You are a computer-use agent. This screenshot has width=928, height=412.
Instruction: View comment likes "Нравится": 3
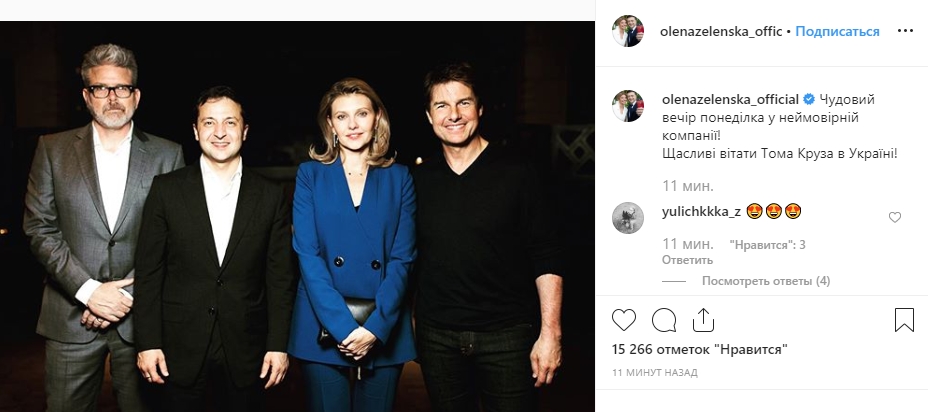768,244
